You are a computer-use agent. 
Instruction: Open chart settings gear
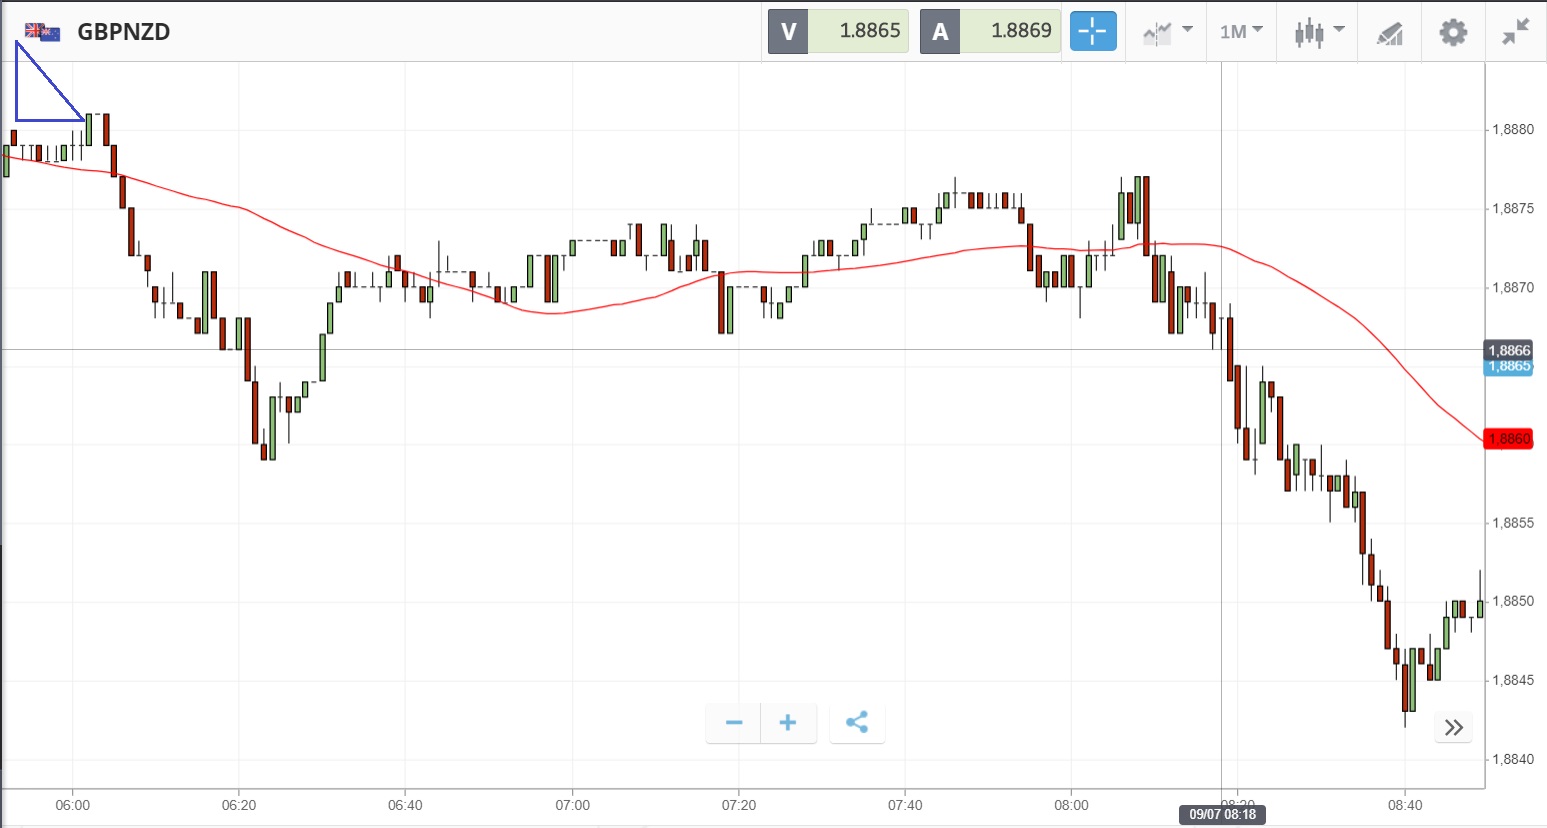click(1453, 32)
